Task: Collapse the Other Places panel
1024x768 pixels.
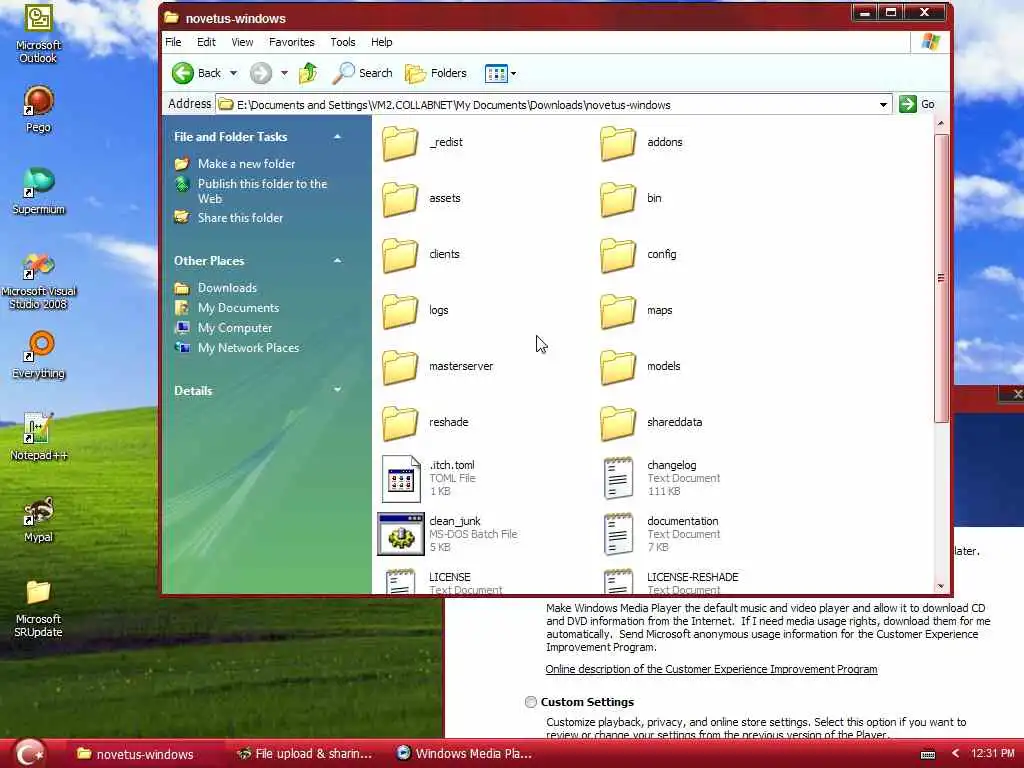Action: pyautogui.click(x=337, y=261)
